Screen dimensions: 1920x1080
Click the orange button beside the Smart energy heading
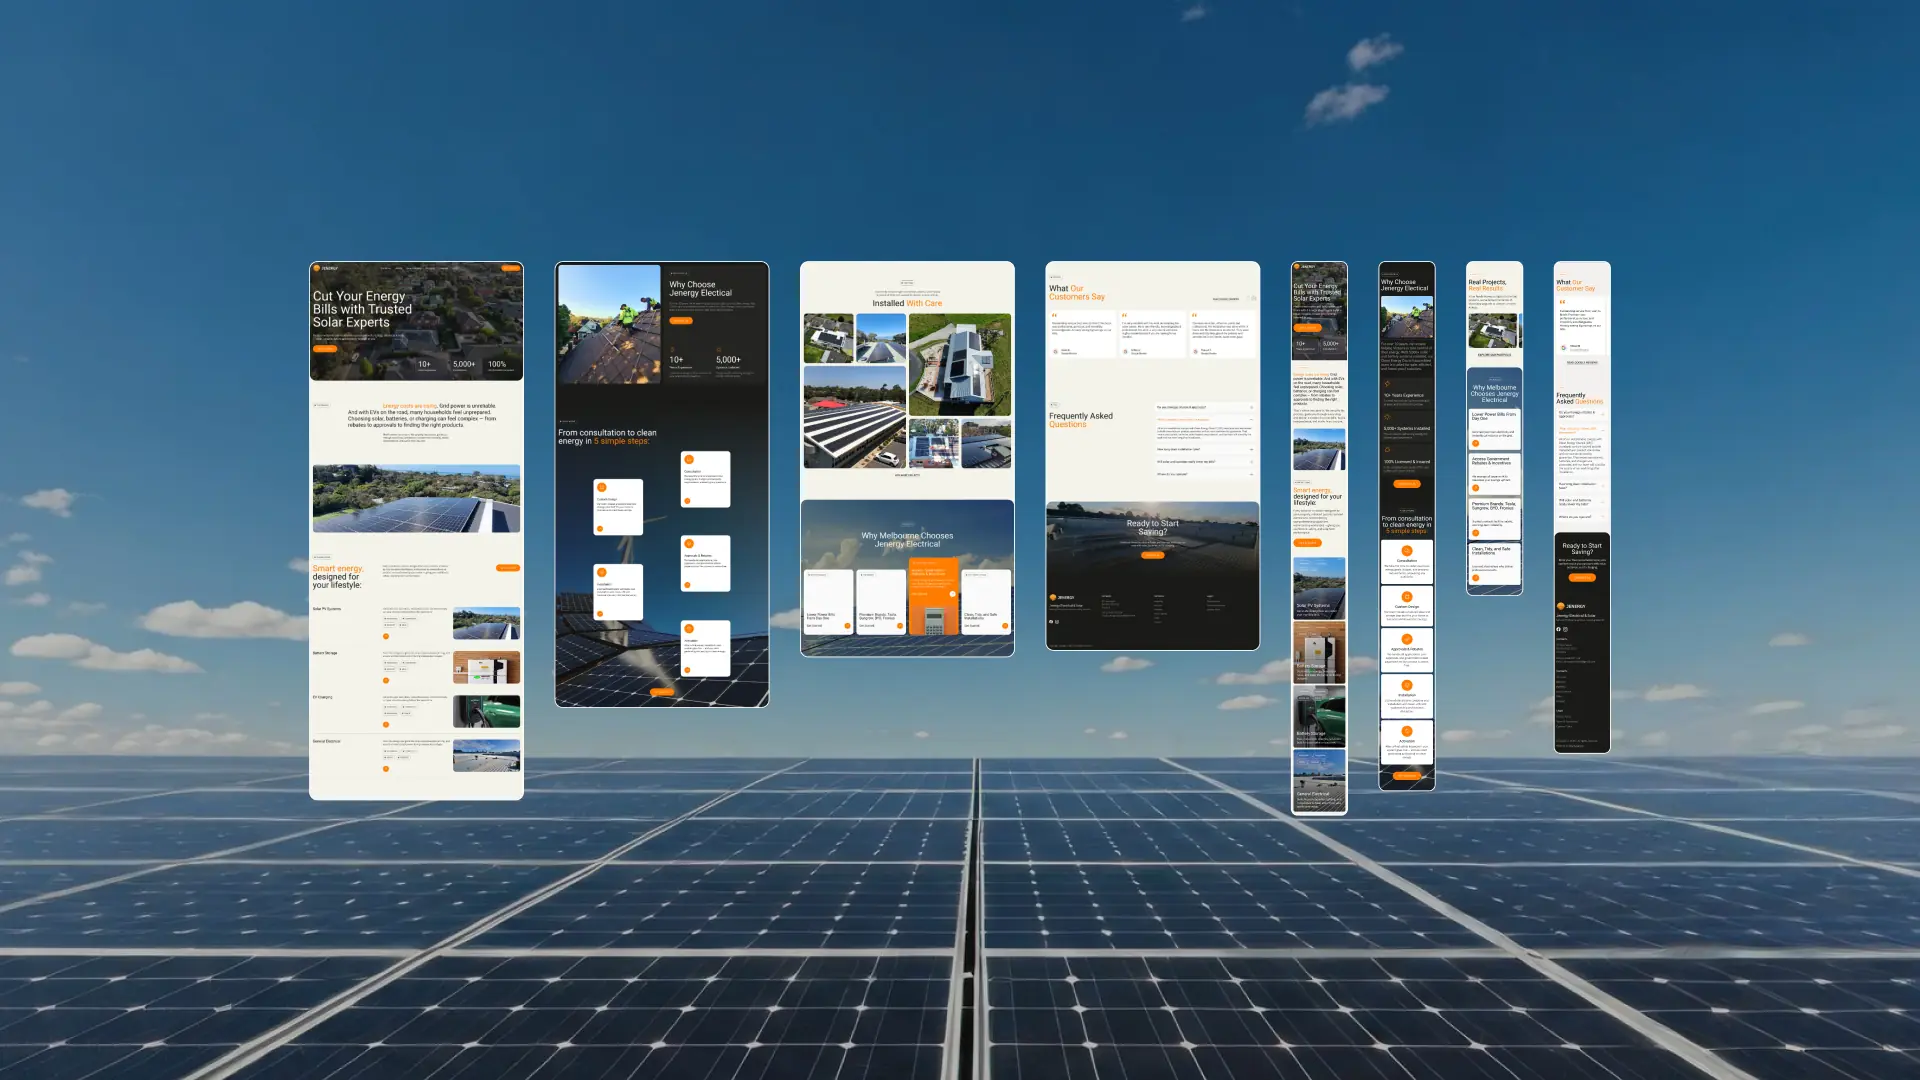(508, 568)
